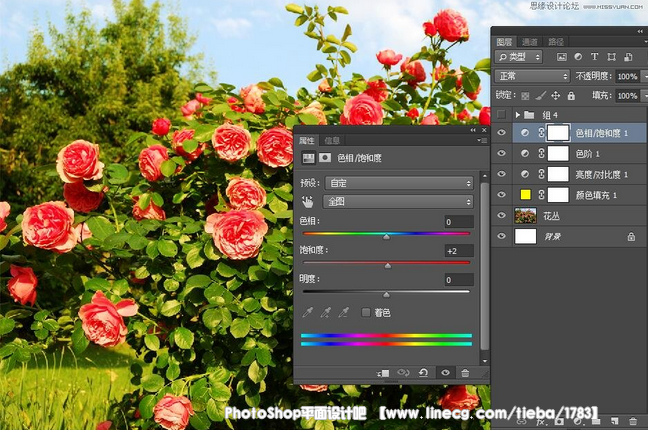Image resolution: width=648 pixels, height=430 pixels.
Task: Reset adjustment to defaults icon
Action: coord(423,373)
